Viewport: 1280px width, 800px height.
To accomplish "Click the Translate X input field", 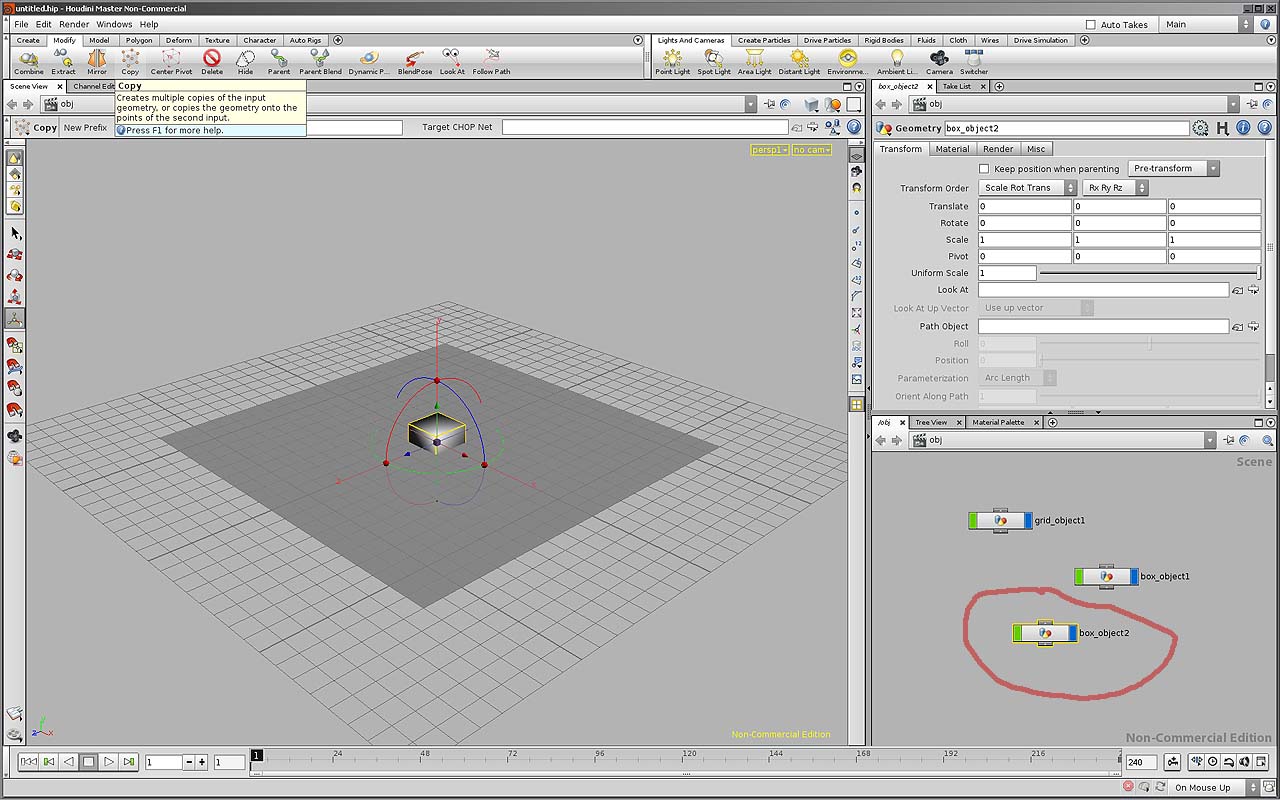I will pos(1025,206).
